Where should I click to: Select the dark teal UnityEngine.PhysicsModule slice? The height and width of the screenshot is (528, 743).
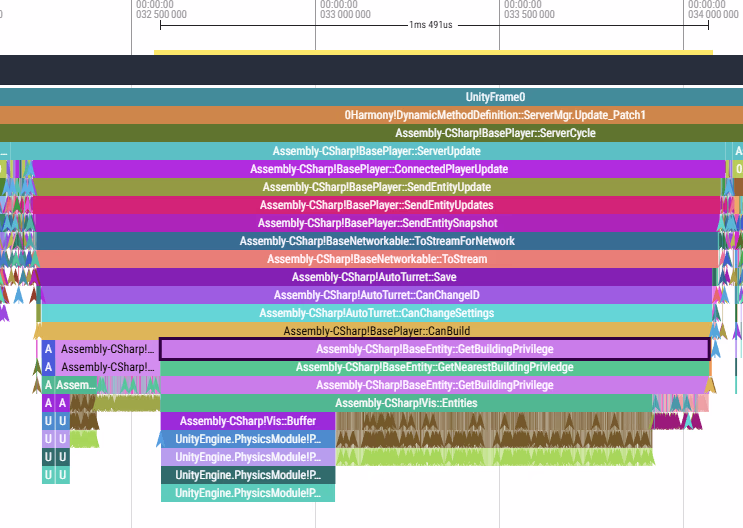(248, 475)
